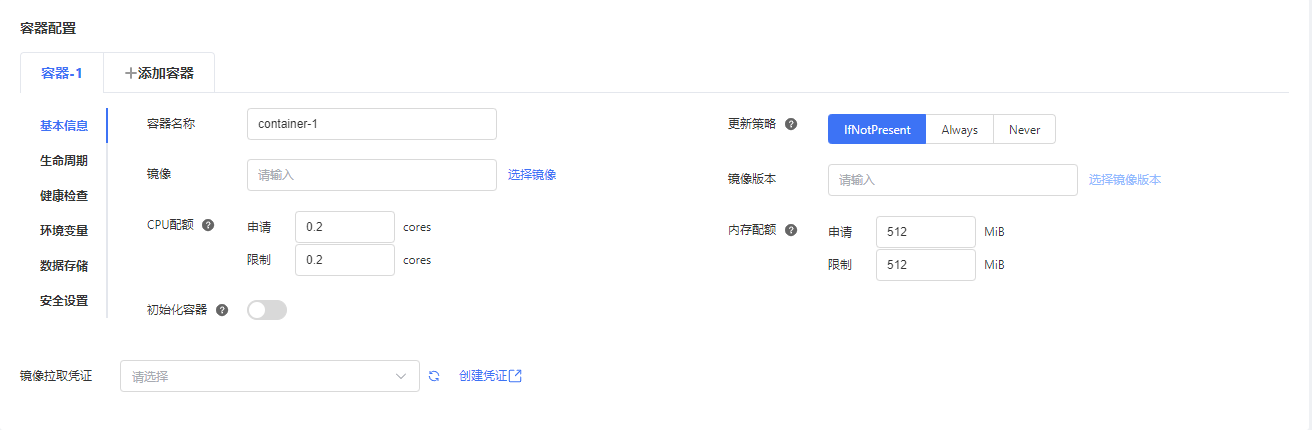Open the 生命周期 section
The height and width of the screenshot is (430, 1312).
pos(64,160)
